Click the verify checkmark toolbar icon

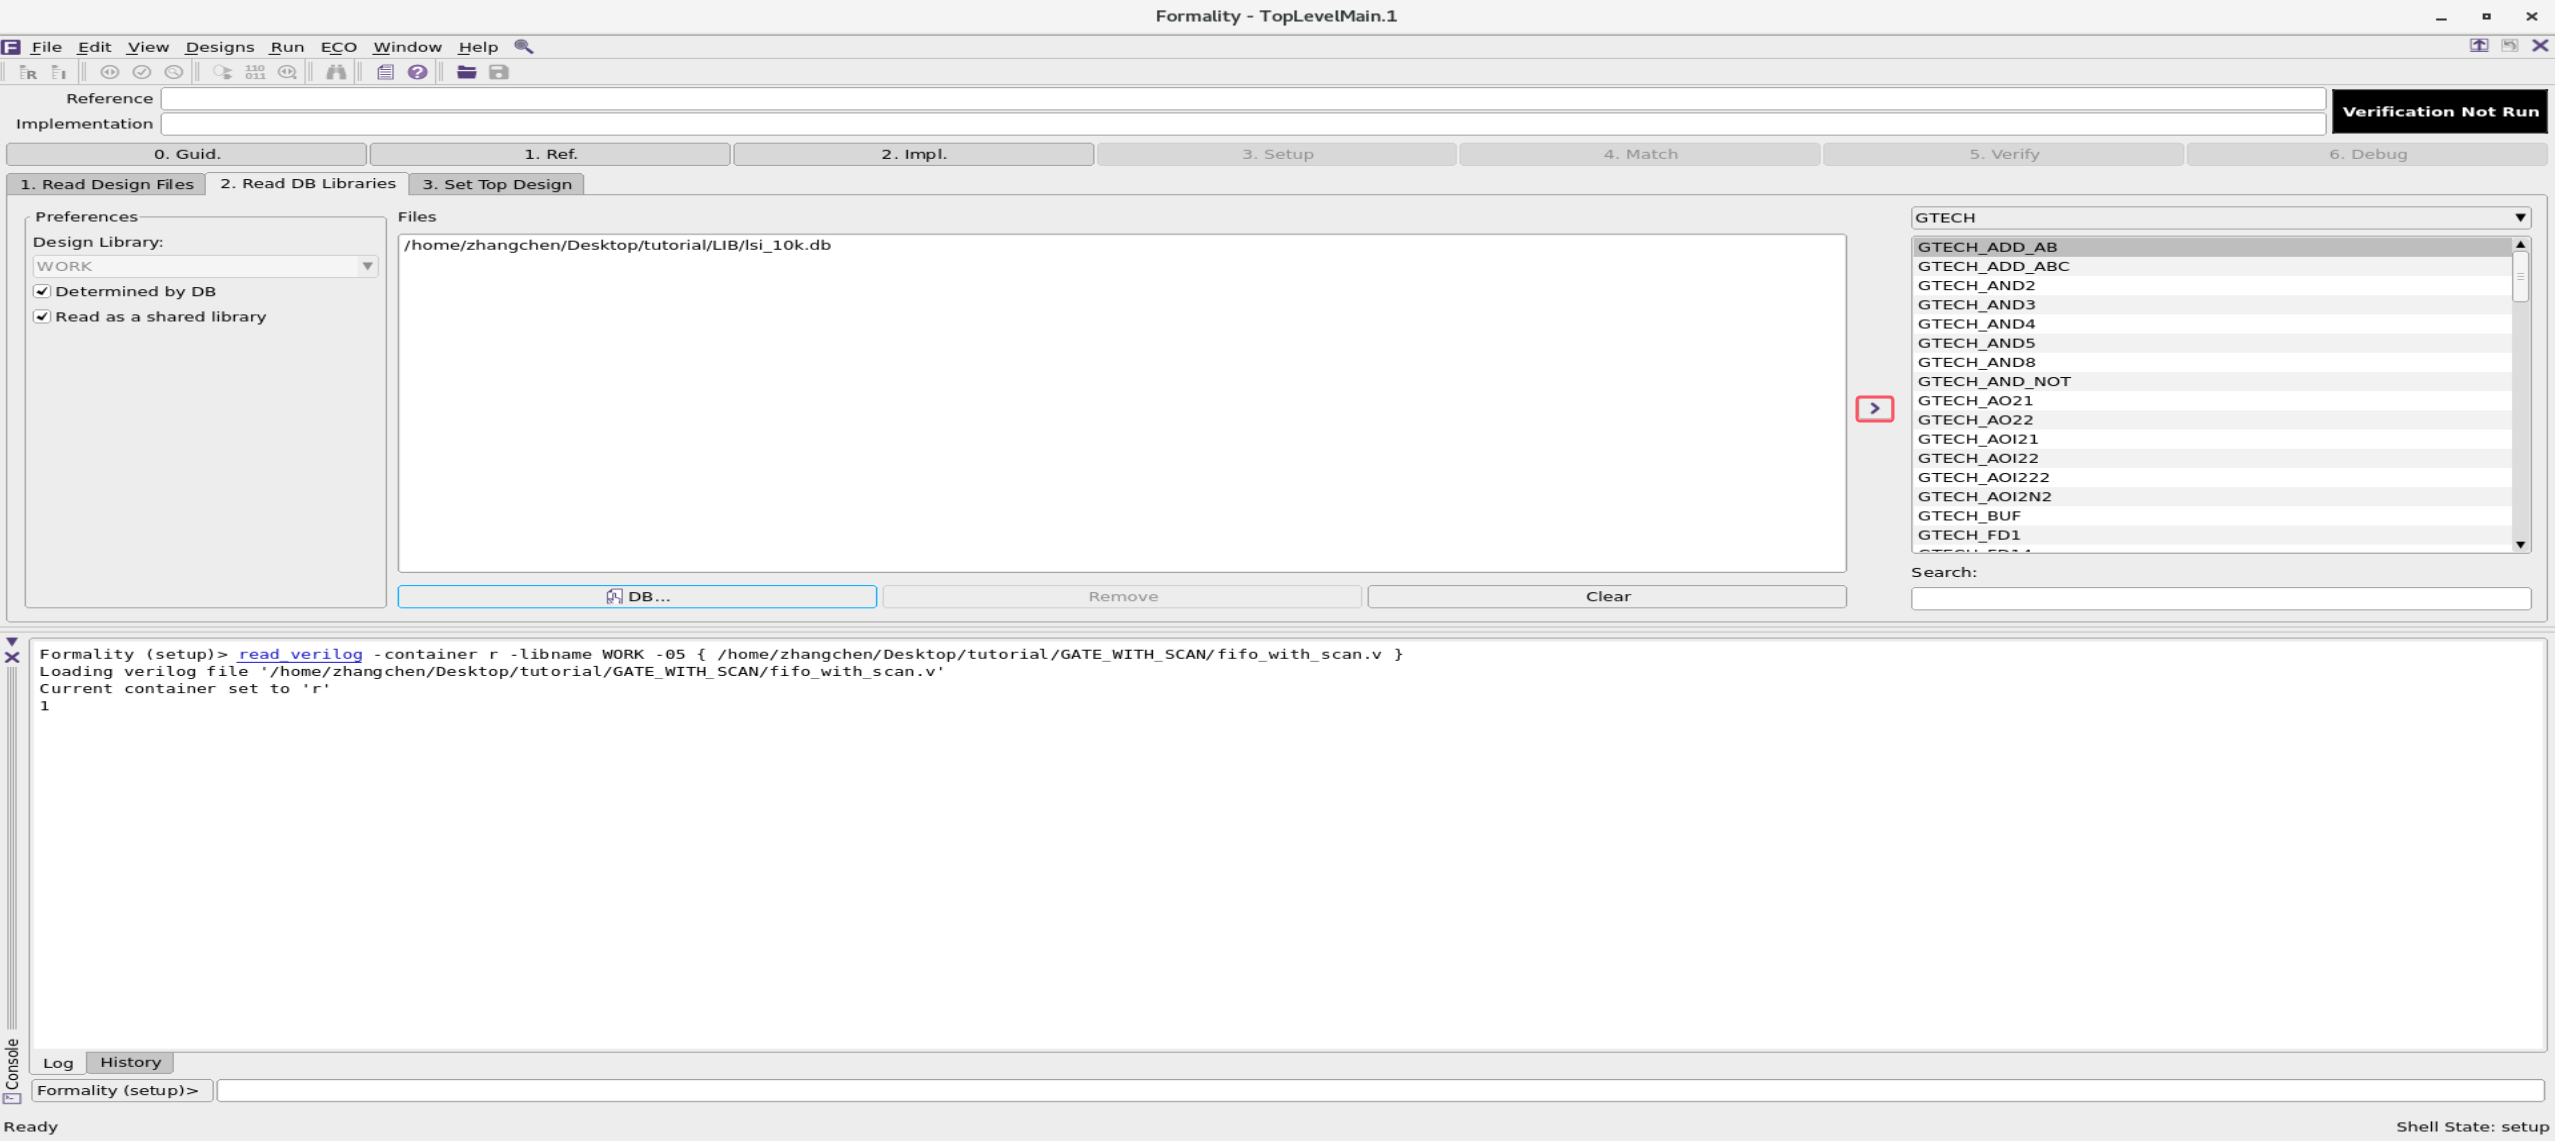pos(143,72)
